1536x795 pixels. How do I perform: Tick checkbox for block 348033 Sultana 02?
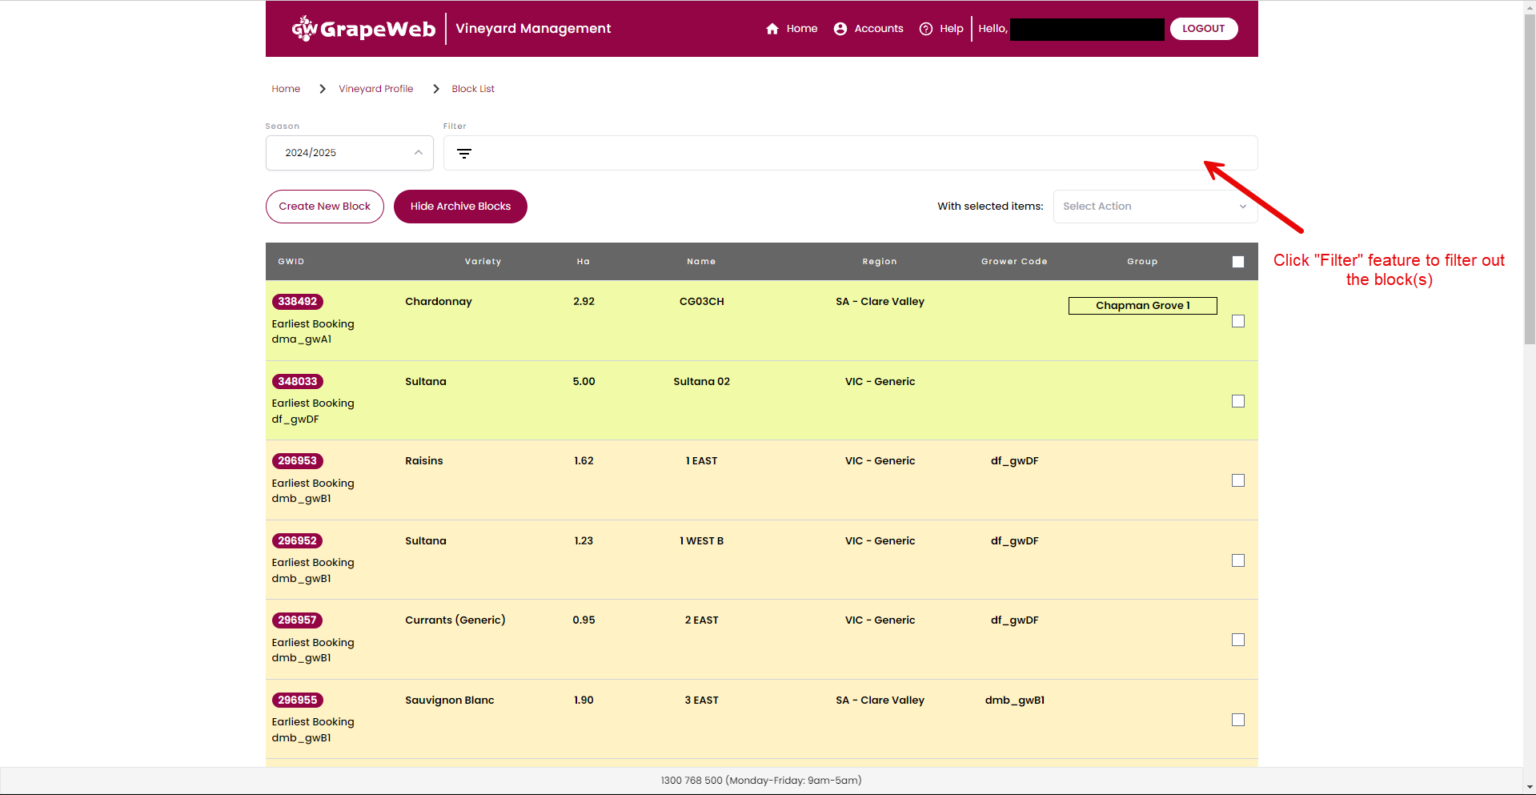pos(1238,401)
